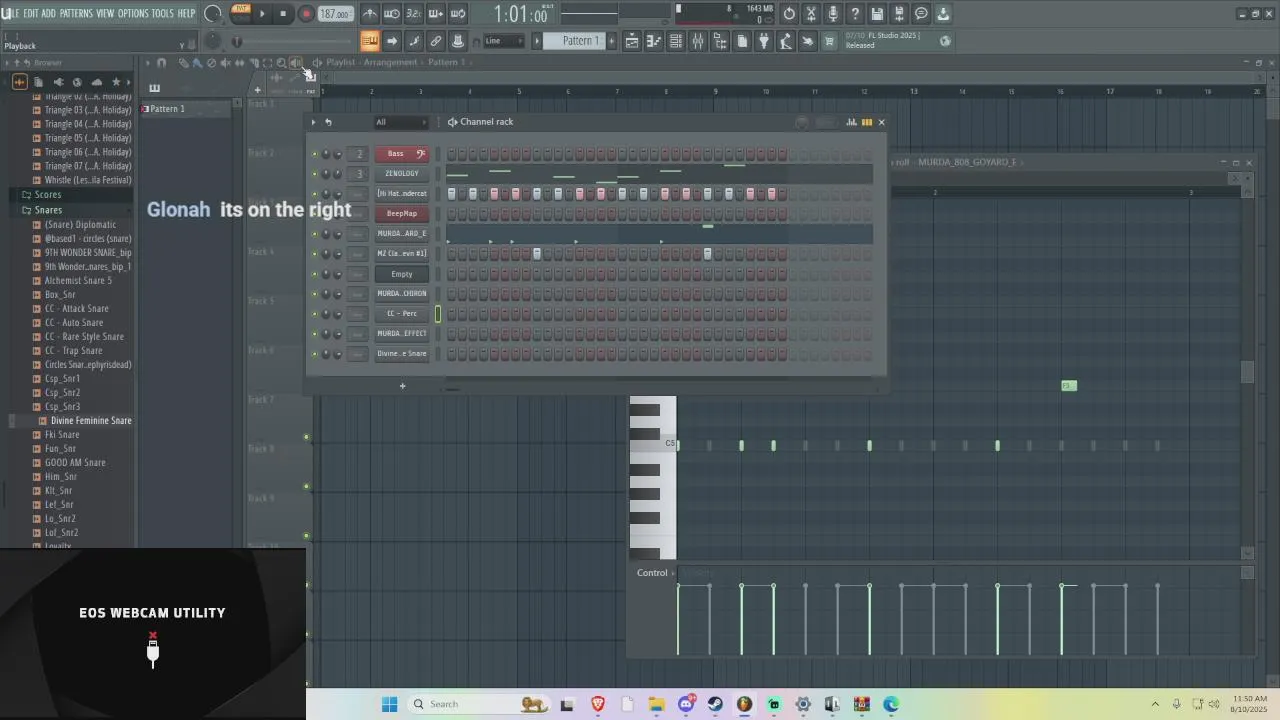Screen dimensions: 1280x720
Task: Click the channel rack graph editor icon
Action: point(852,122)
